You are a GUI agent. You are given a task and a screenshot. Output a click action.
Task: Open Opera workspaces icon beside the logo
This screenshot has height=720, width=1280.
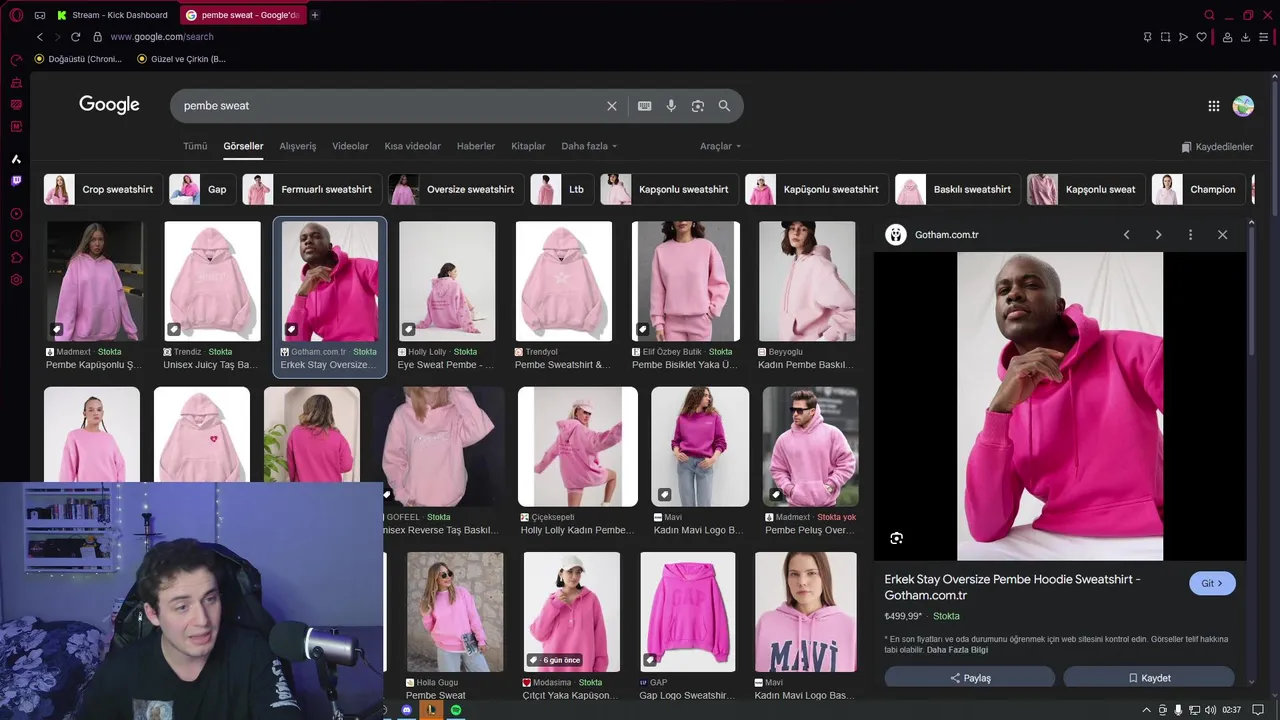point(40,15)
